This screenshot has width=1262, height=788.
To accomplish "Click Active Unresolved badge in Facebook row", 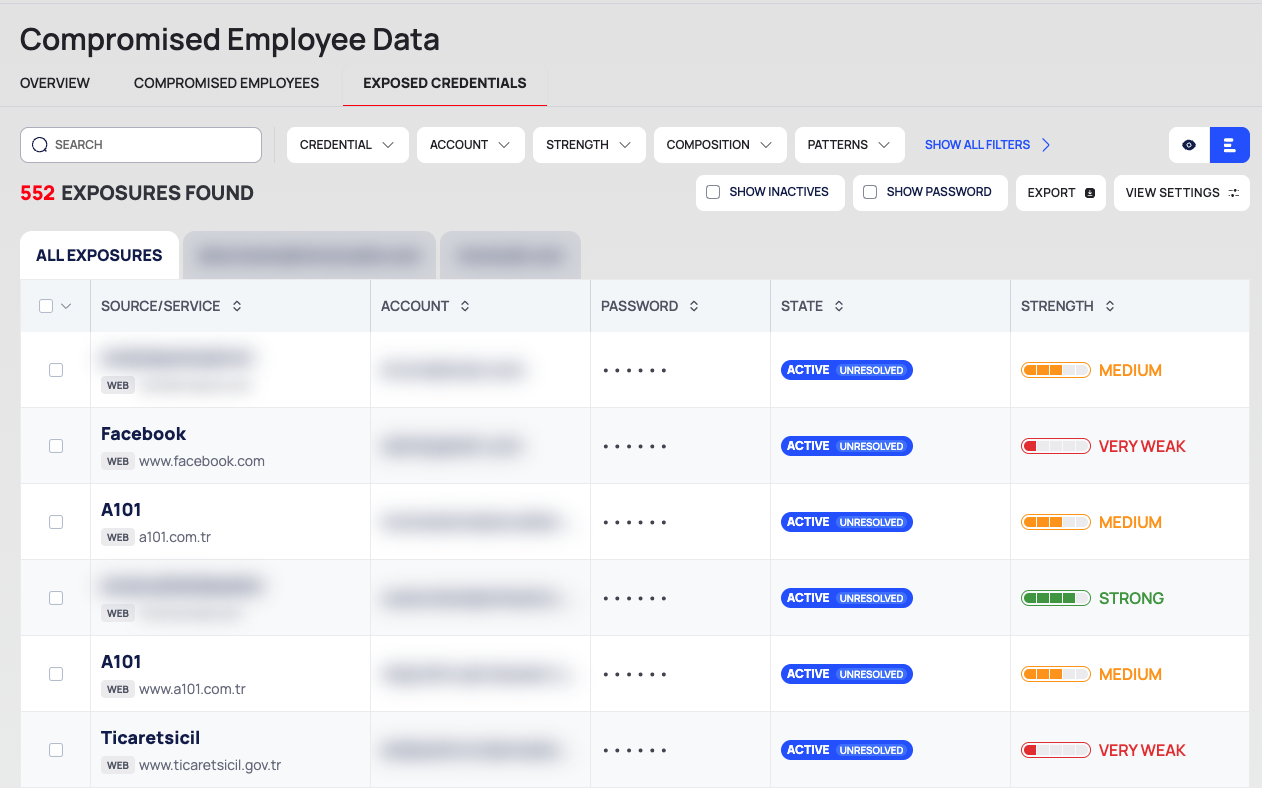I will point(847,446).
